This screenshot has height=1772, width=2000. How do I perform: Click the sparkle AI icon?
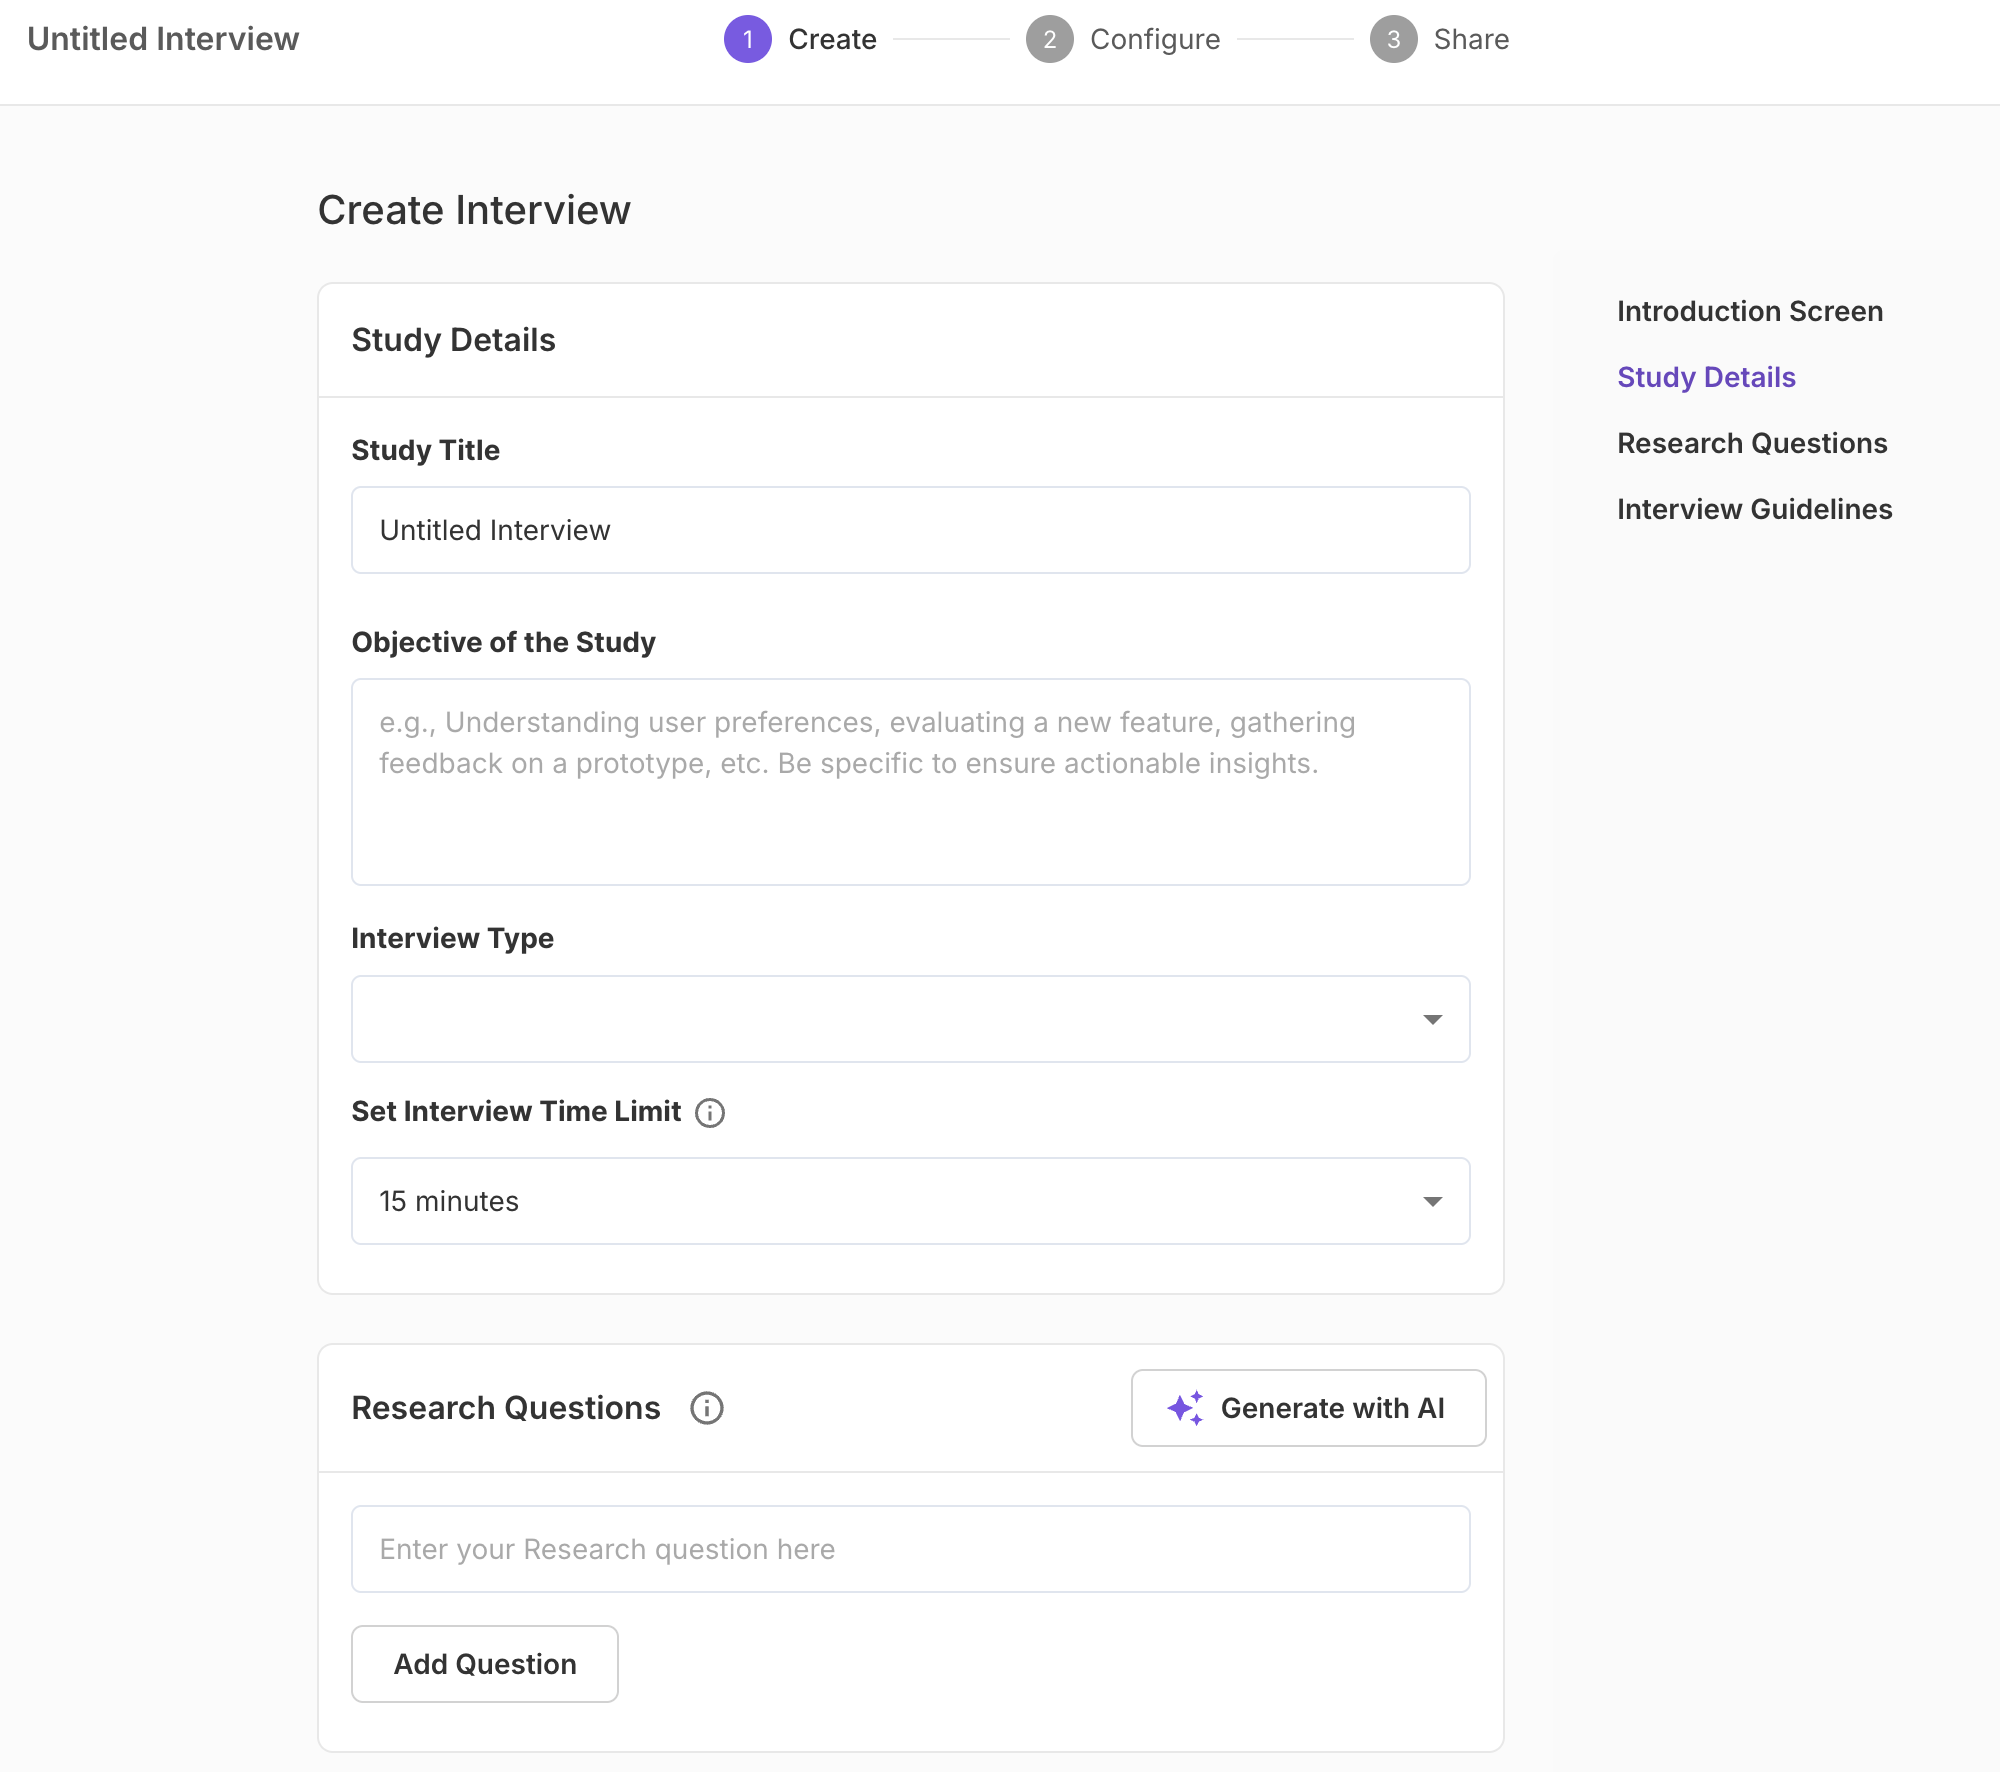[x=1185, y=1408]
